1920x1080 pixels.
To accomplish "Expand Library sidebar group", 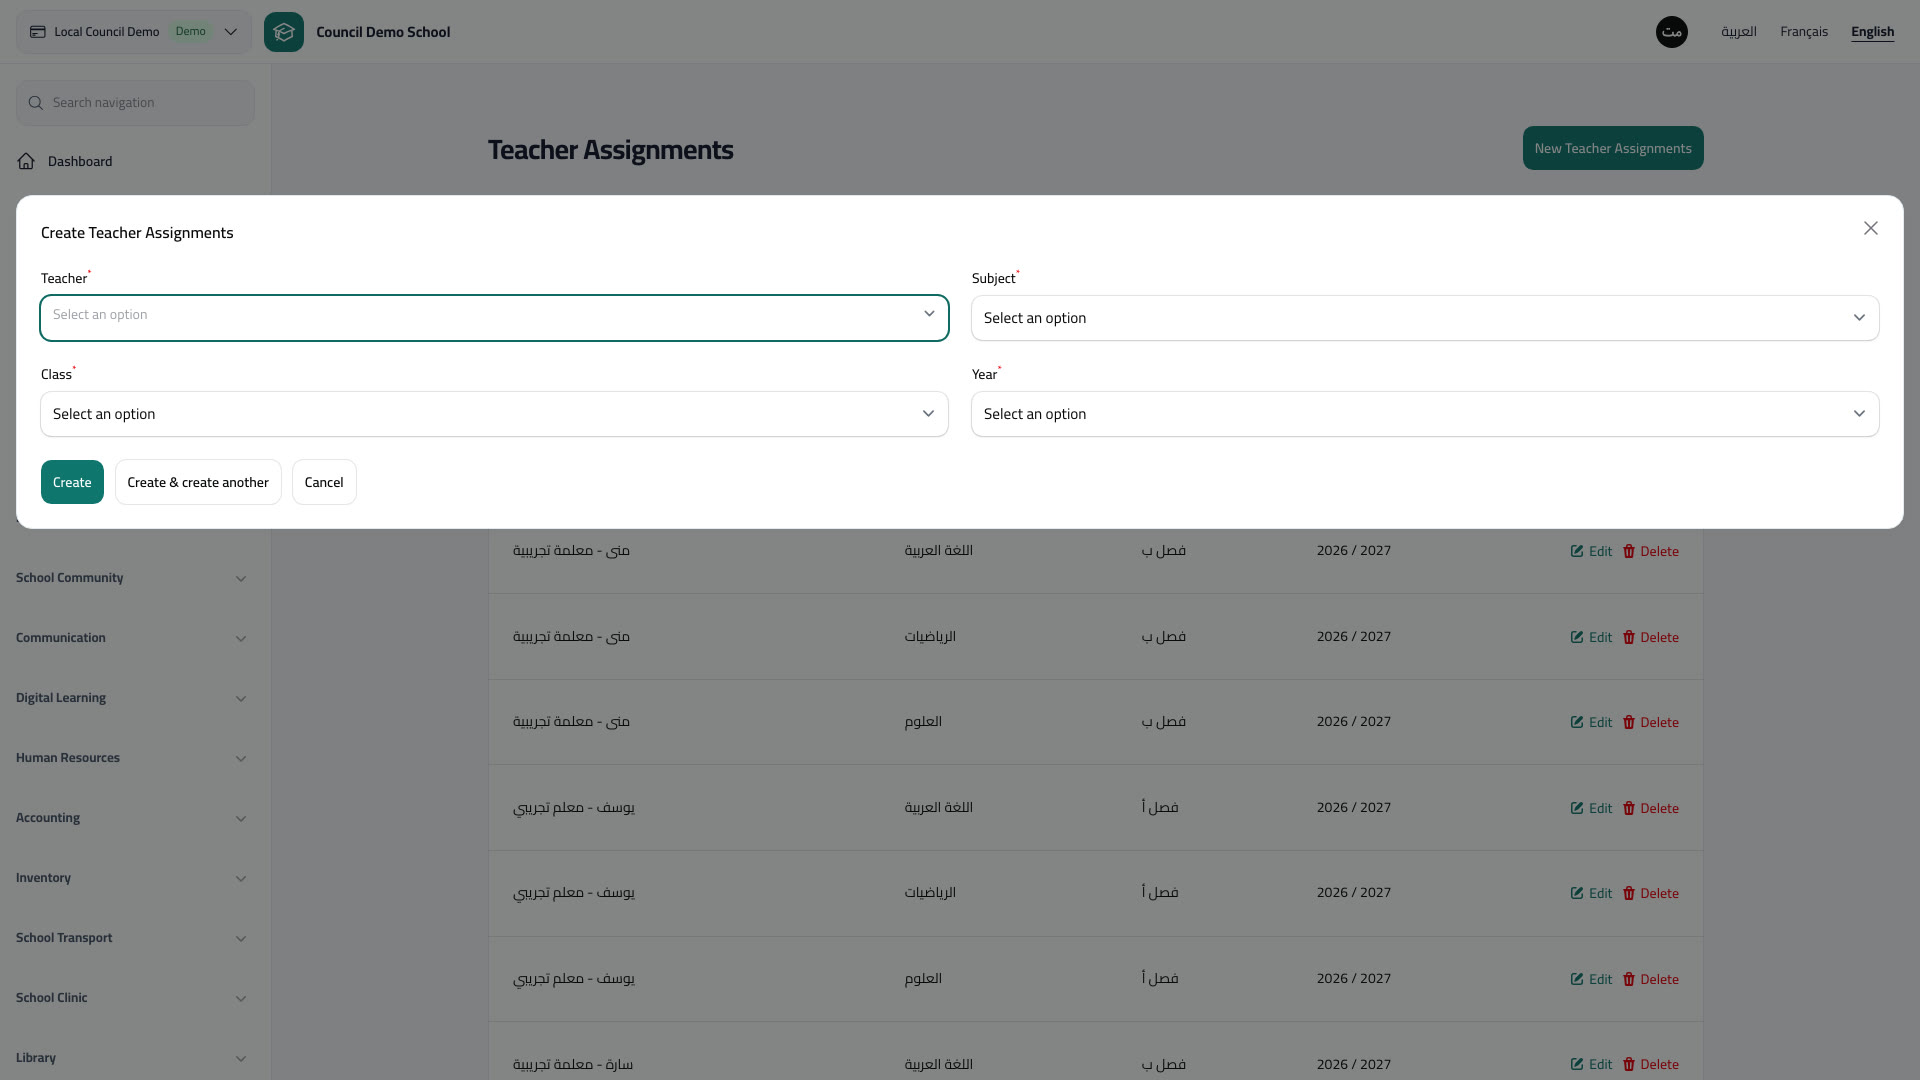I will coord(131,1058).
